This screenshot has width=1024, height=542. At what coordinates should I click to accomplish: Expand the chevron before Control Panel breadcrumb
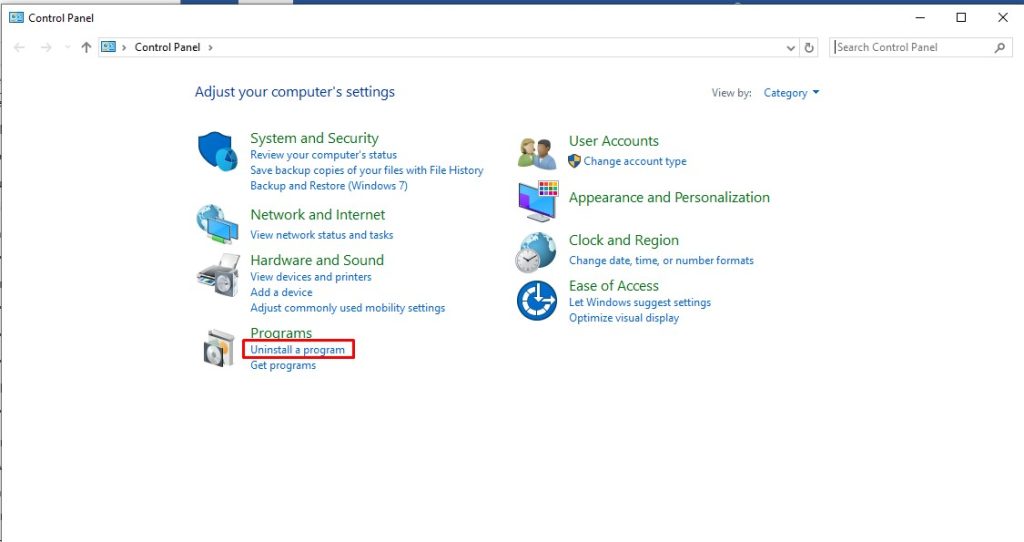(124, 48)
